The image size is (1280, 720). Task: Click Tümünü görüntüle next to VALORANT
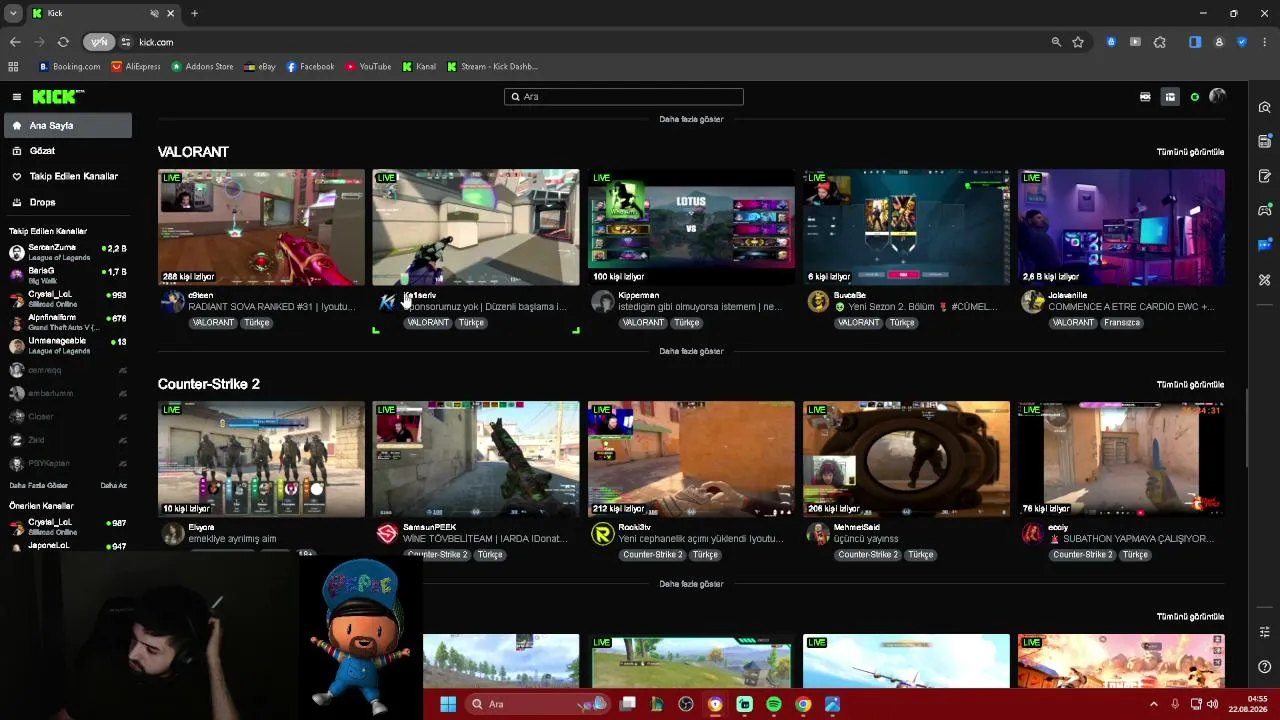pyautogui.click(x=1190, y=152)
